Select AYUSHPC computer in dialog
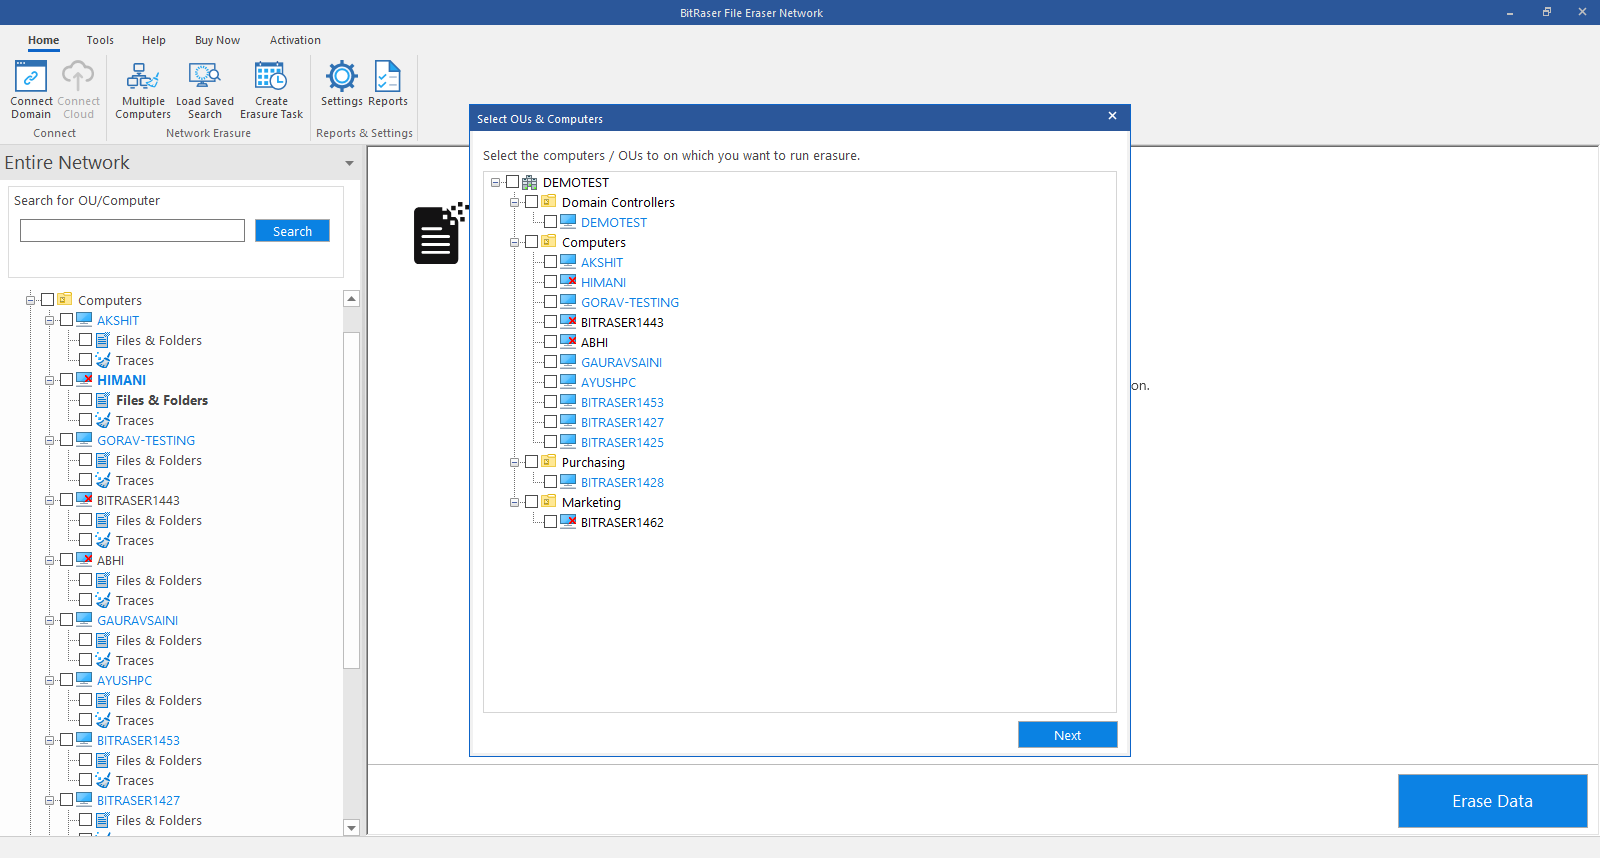 click(608, 382)
